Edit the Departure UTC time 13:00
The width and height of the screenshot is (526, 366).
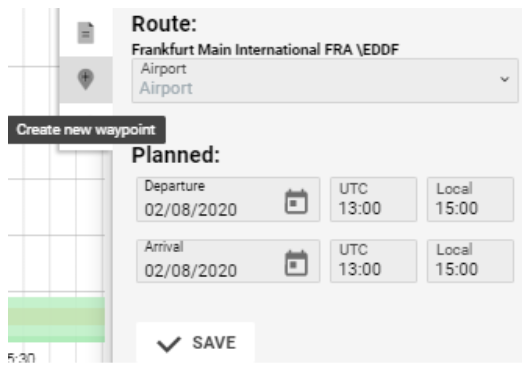pos(373,199)
